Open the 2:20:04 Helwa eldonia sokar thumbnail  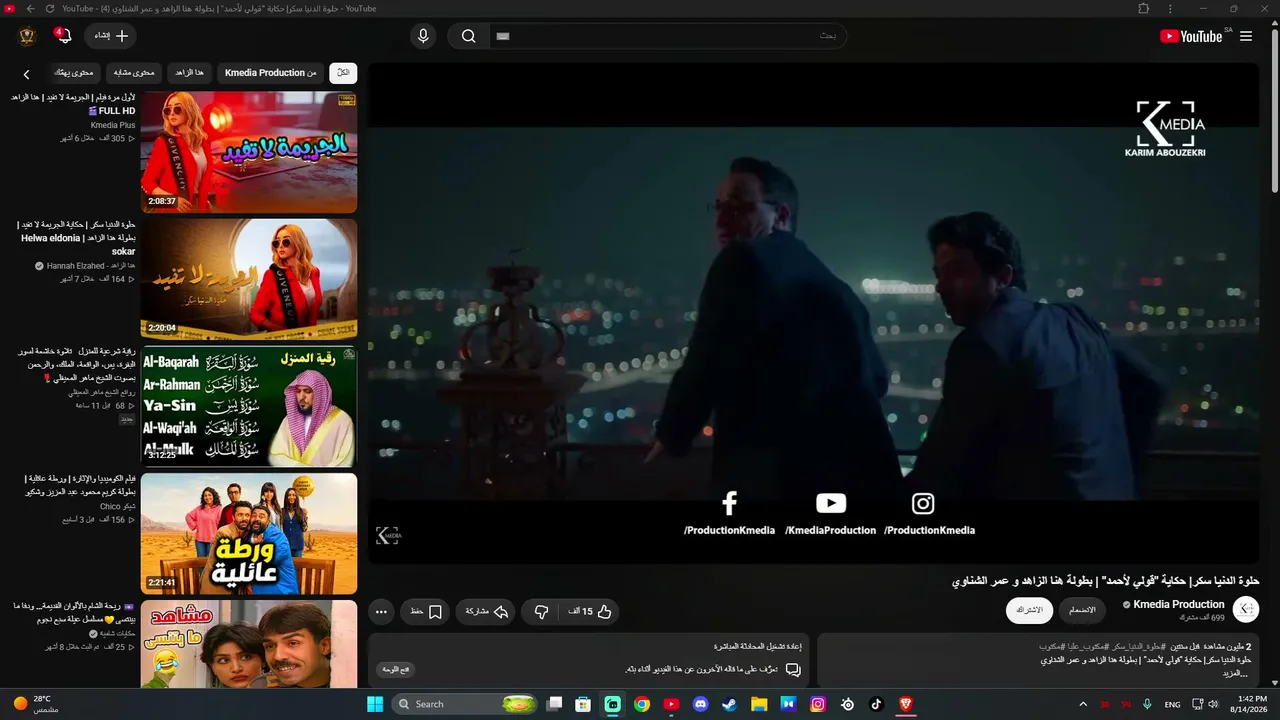[249, 279]
